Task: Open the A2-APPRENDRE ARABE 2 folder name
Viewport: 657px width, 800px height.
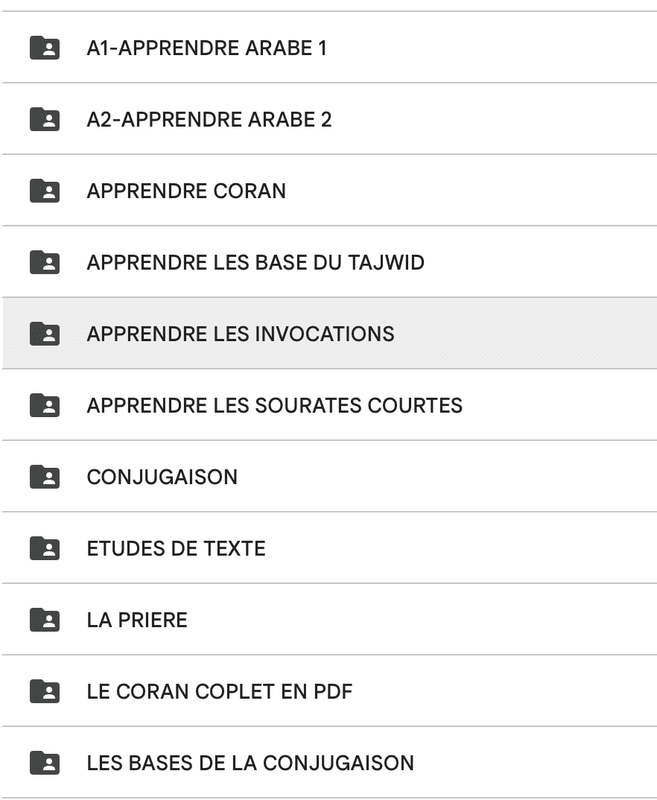Action: 209,119
